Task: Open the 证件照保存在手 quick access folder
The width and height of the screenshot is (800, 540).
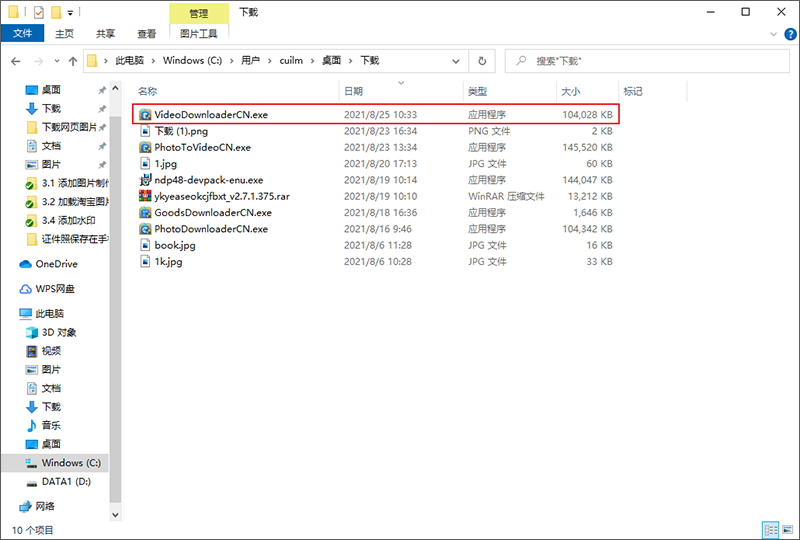Action: [66, 239]
